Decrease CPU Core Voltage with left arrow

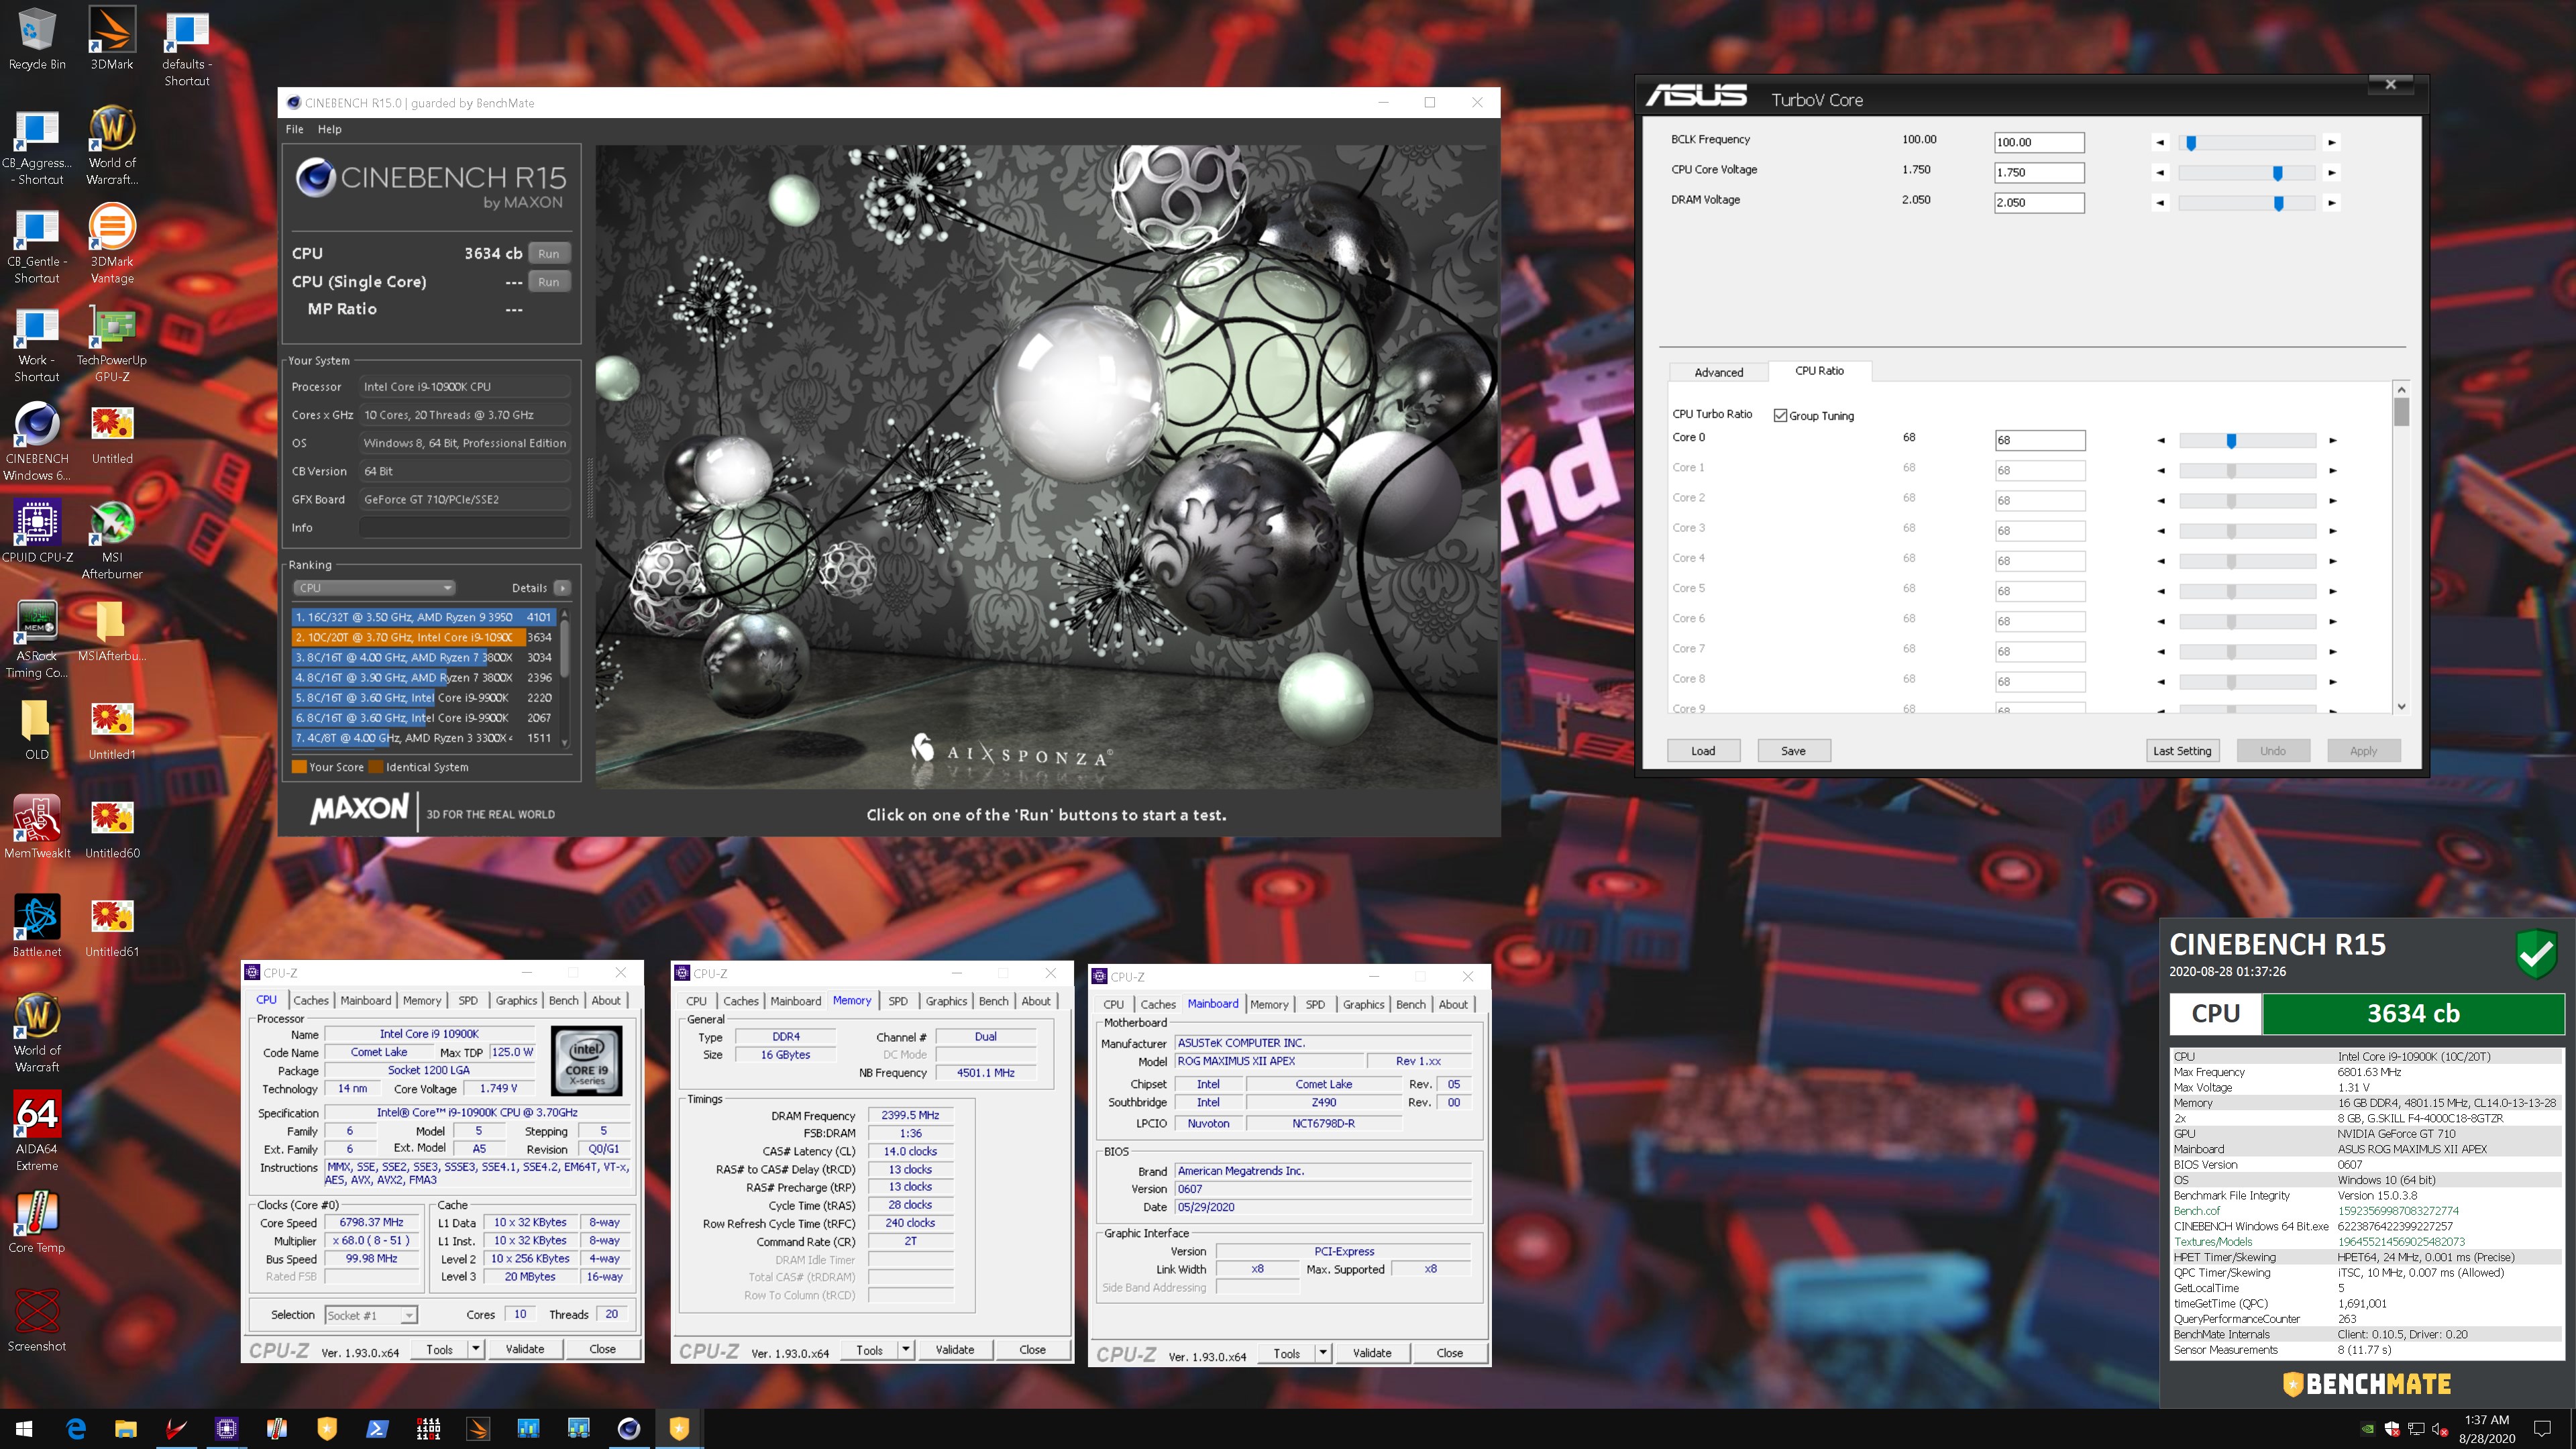coord(2160,173)
